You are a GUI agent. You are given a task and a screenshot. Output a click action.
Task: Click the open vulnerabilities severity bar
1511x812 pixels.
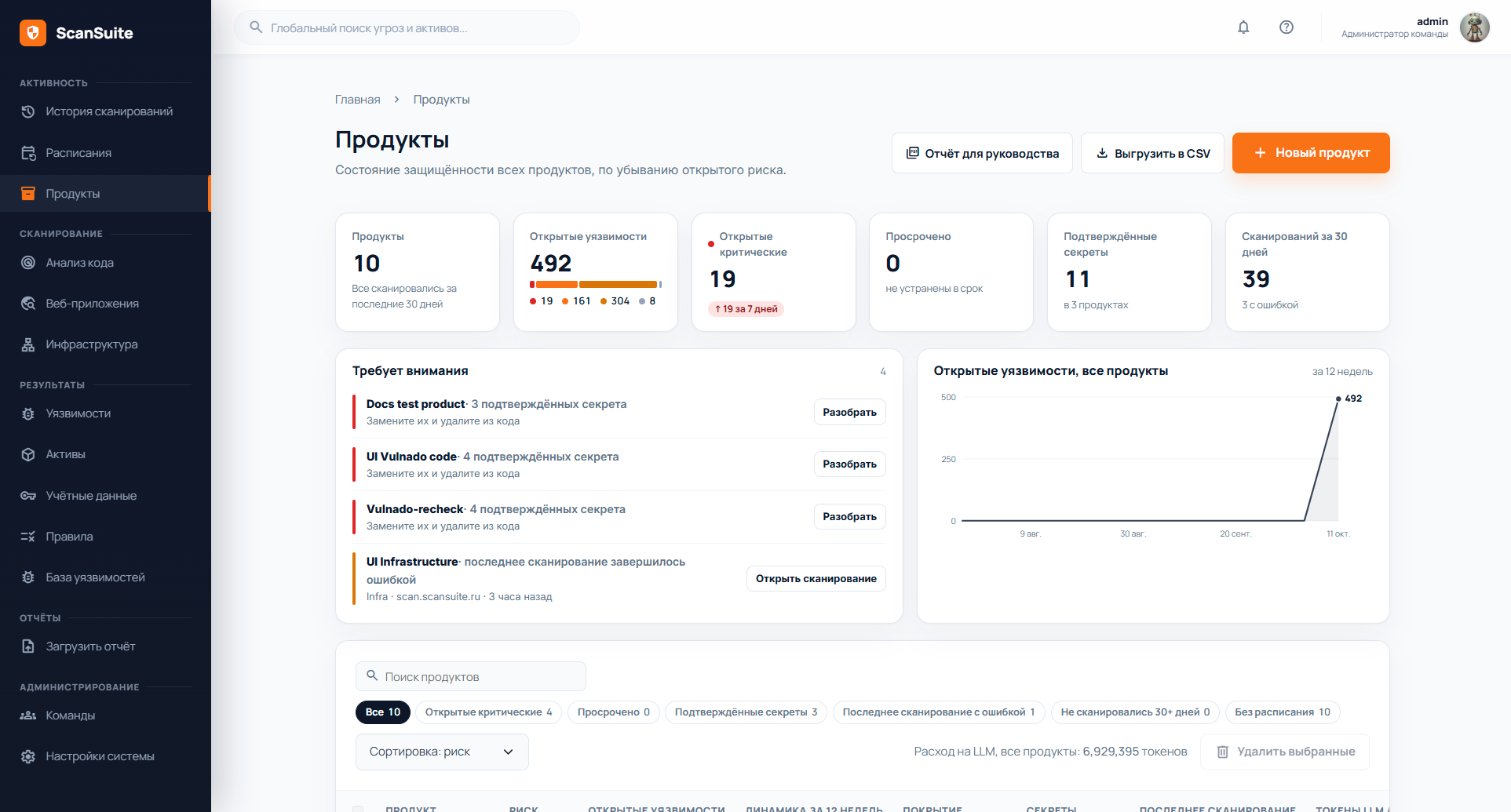click(x=596, y=285)
